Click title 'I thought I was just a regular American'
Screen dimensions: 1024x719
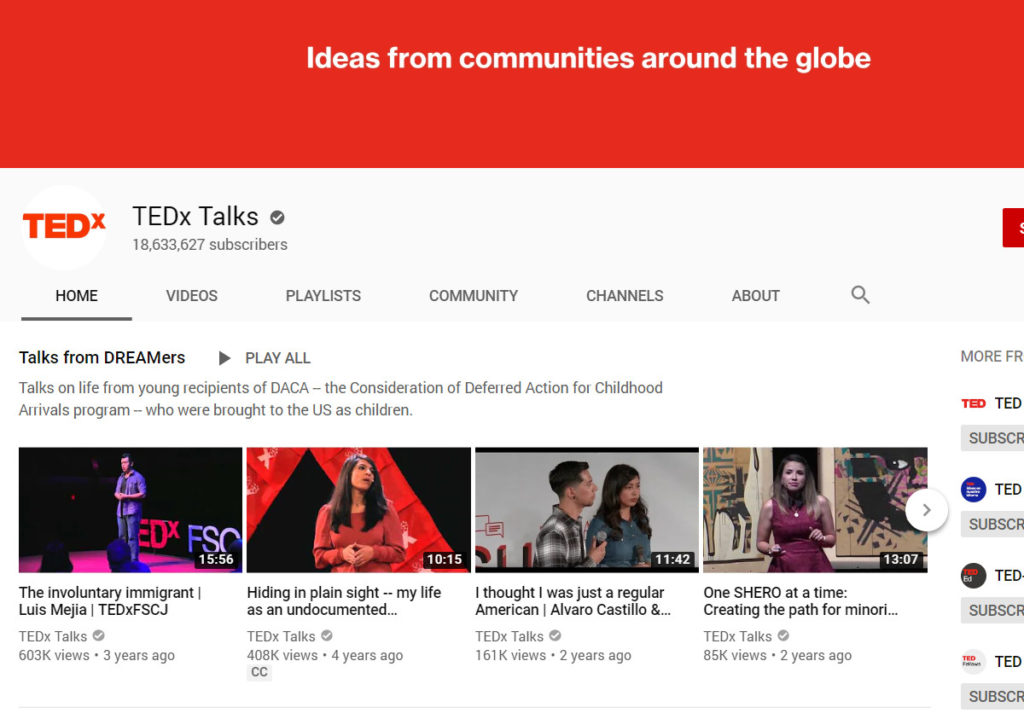point(573,601)
